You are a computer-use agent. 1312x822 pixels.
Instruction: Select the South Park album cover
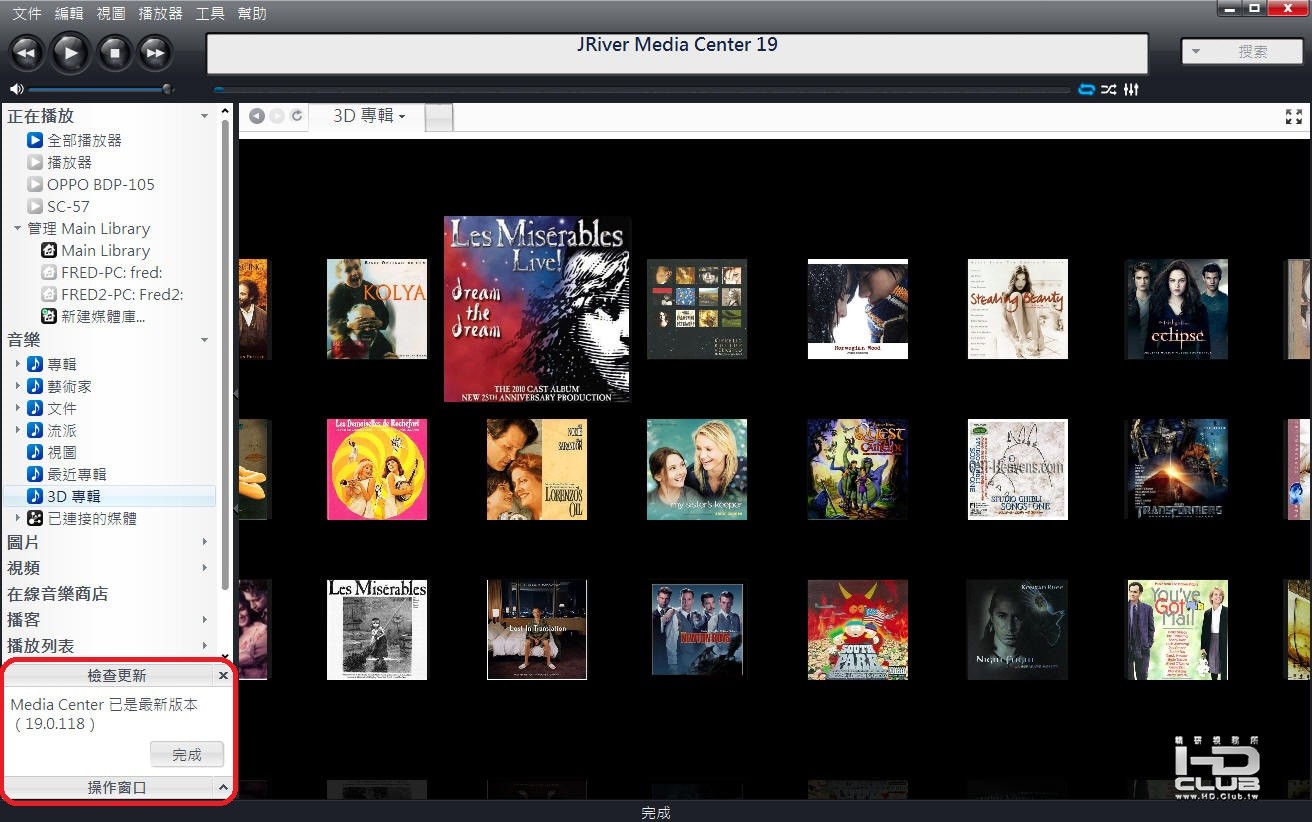858,629
